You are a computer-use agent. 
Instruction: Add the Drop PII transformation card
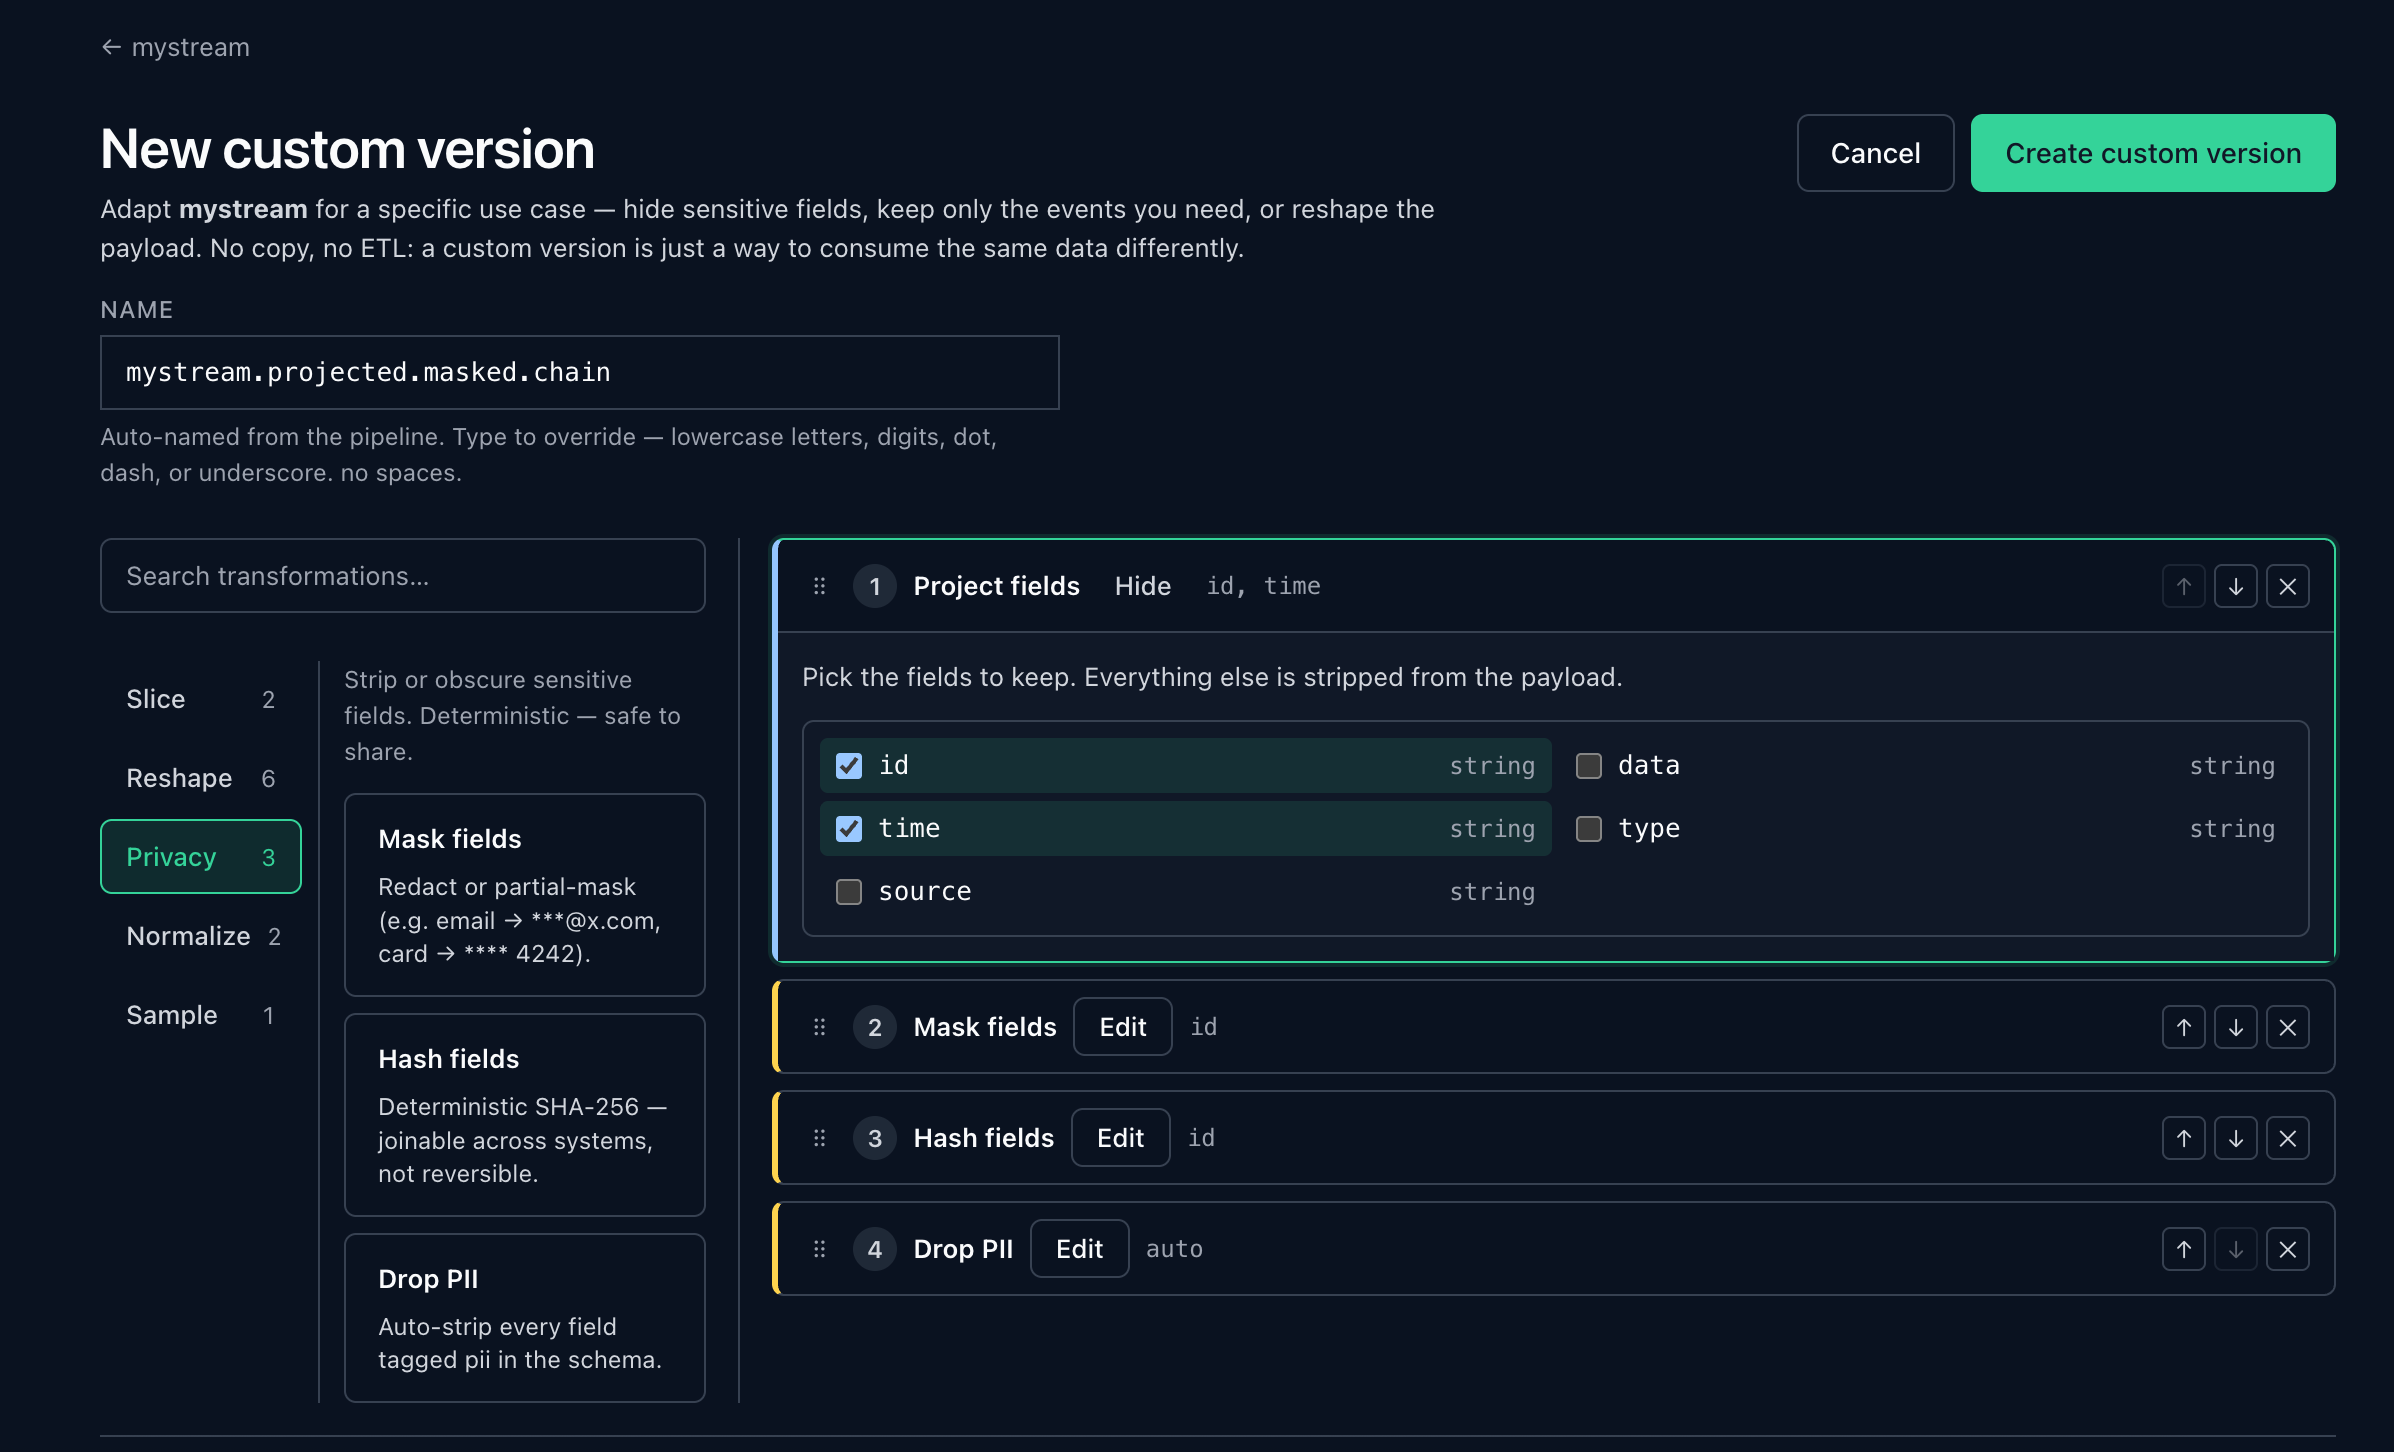525,1318
